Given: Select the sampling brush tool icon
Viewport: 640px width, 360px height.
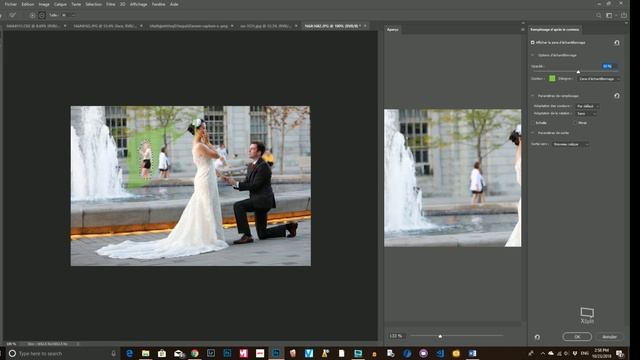Looking at the screenshot, I should (13, 15).
